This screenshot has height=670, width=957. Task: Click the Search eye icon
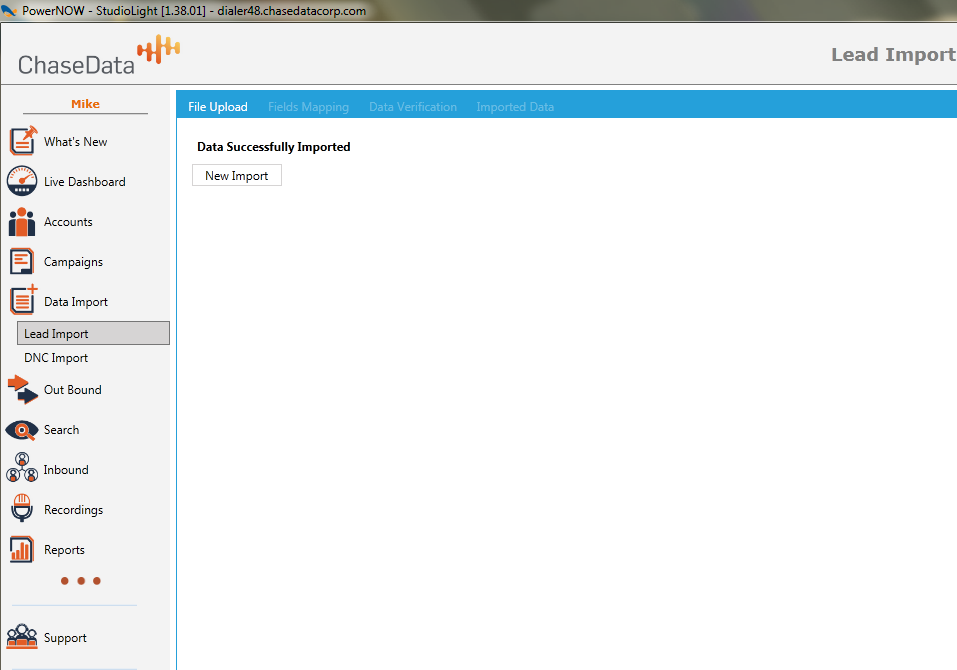[x=22, y=430]
